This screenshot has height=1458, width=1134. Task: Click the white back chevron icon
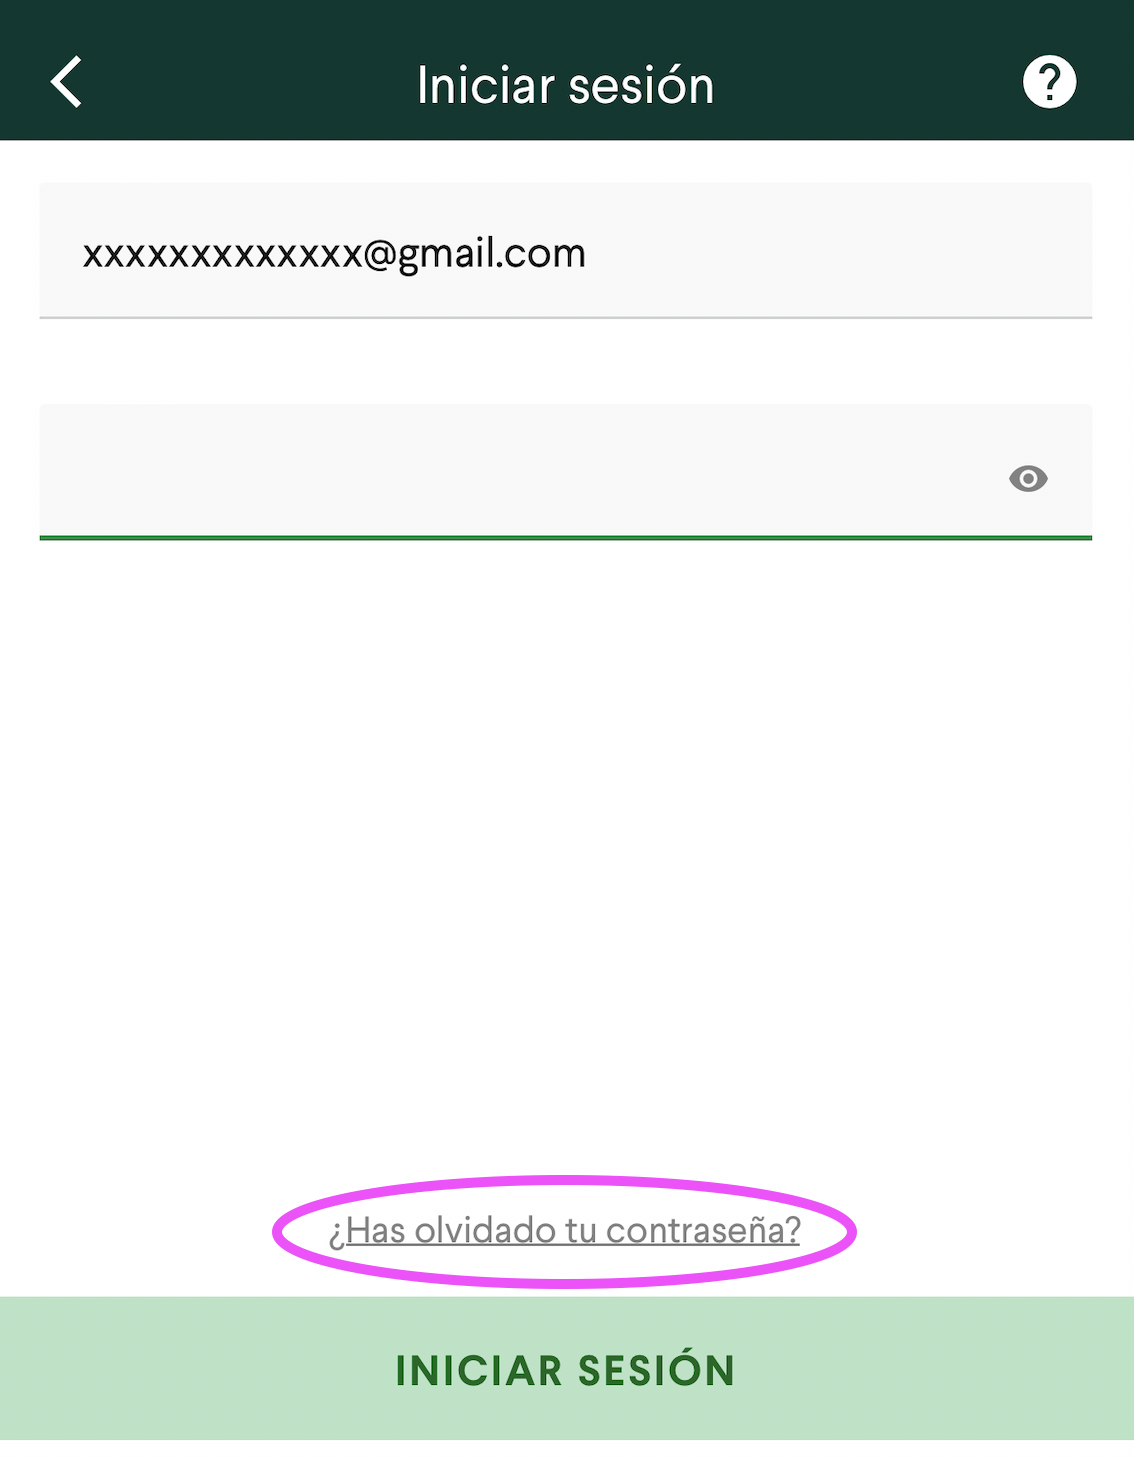66,82
